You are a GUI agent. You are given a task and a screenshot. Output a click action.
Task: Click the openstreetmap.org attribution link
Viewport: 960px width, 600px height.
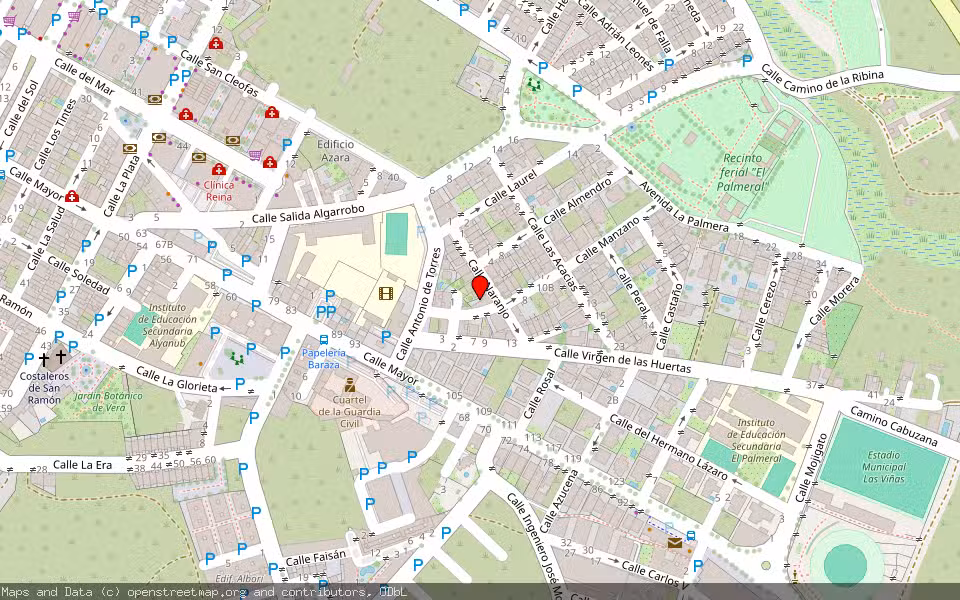[187, 592]
